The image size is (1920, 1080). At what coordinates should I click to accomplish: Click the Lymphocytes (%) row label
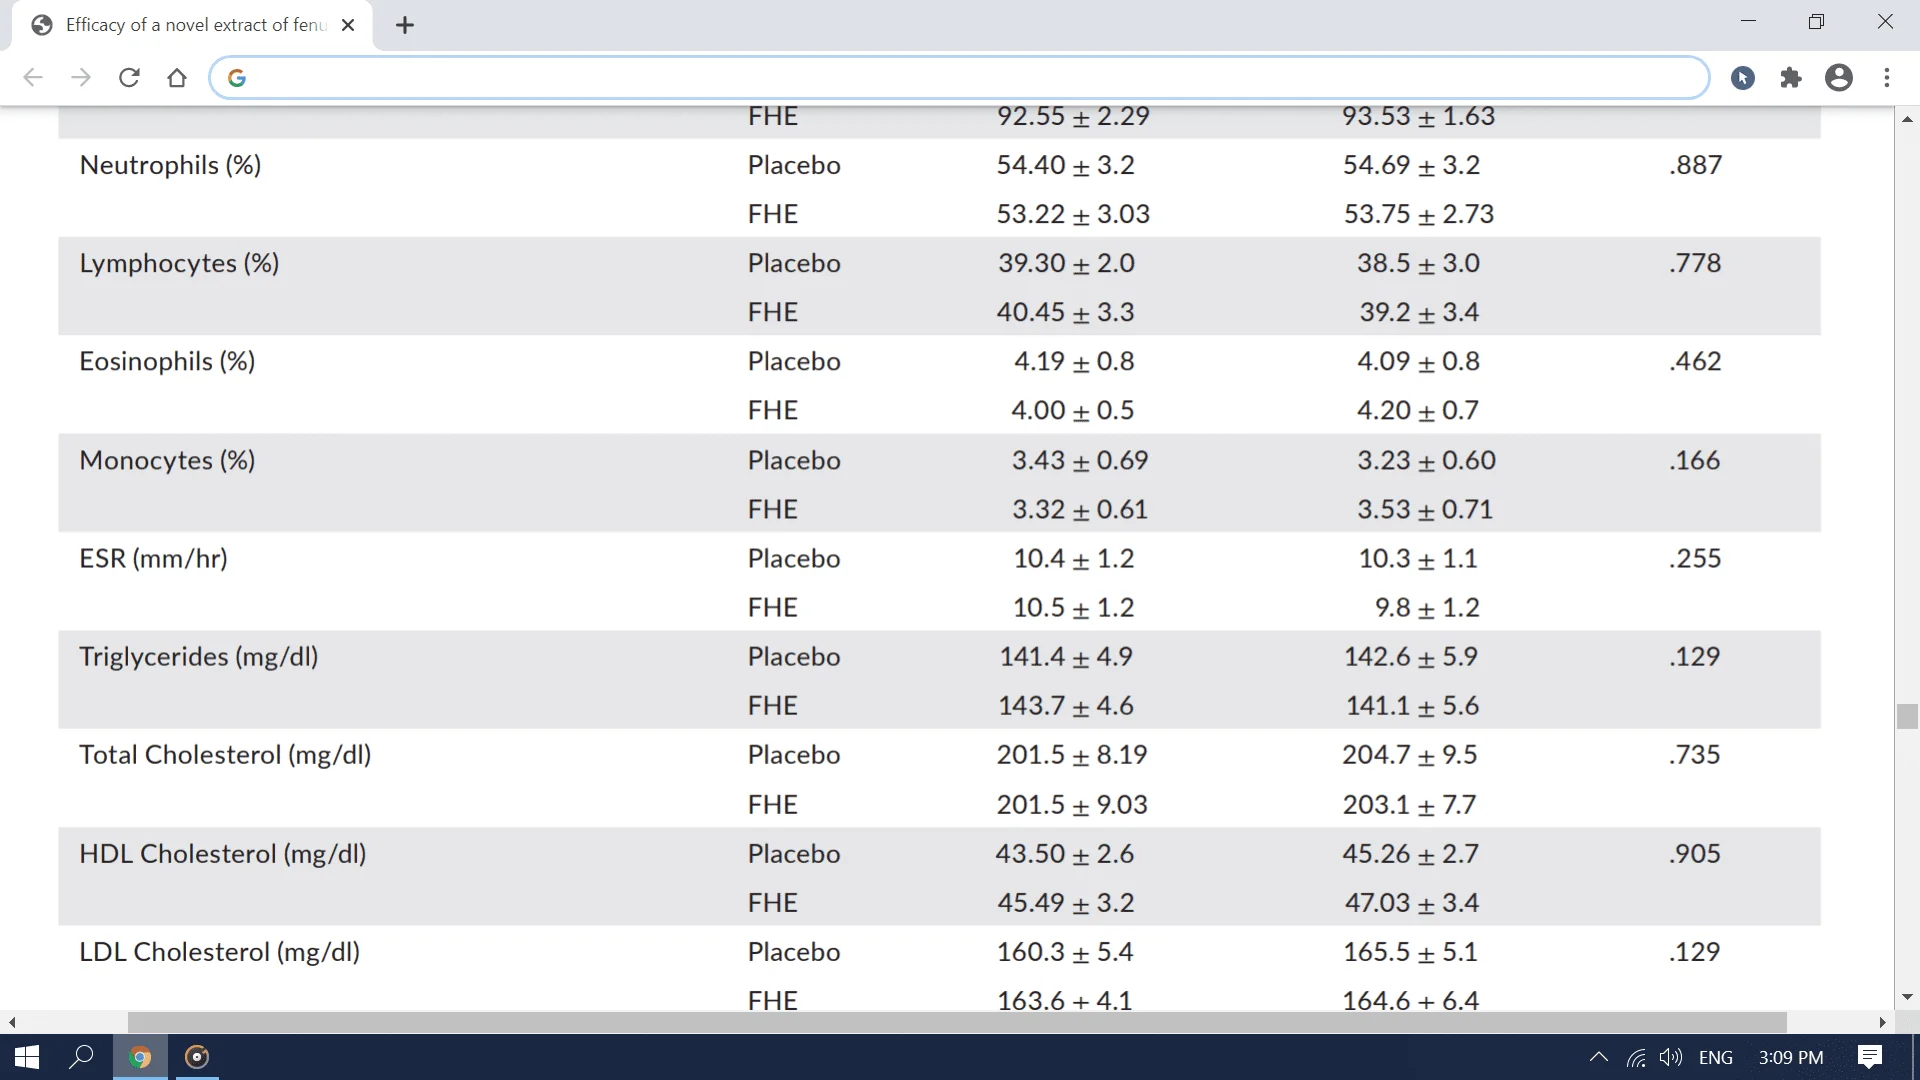click(179, 263)
